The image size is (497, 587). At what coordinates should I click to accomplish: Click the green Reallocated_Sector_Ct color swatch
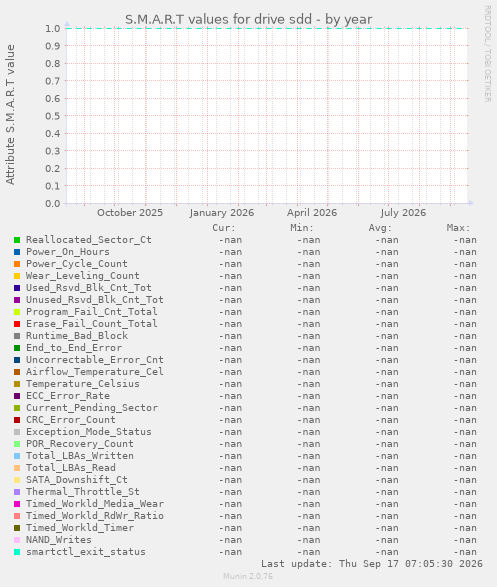tap(17, 240)
